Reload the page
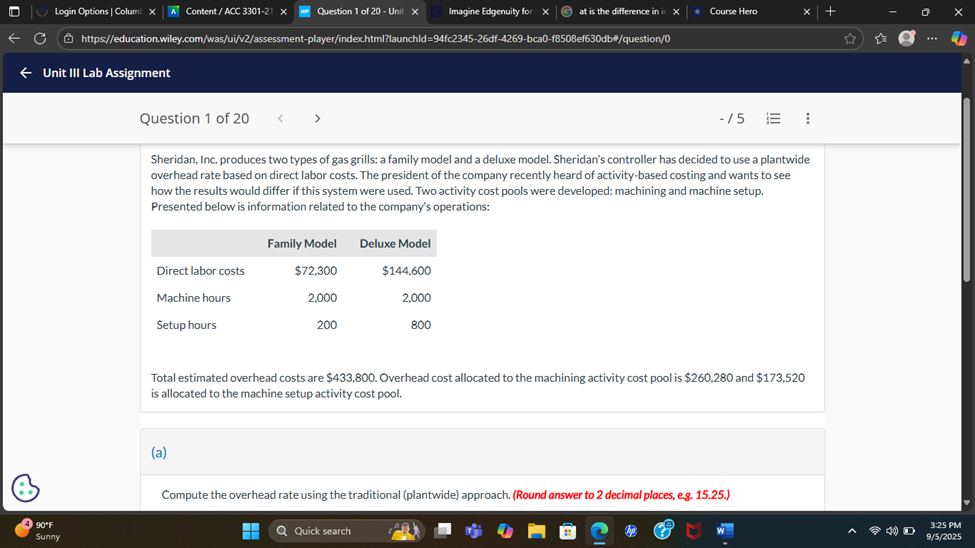The width and height of the screenshot is (975, 548). pyautogui.click(x=40, y=39)
